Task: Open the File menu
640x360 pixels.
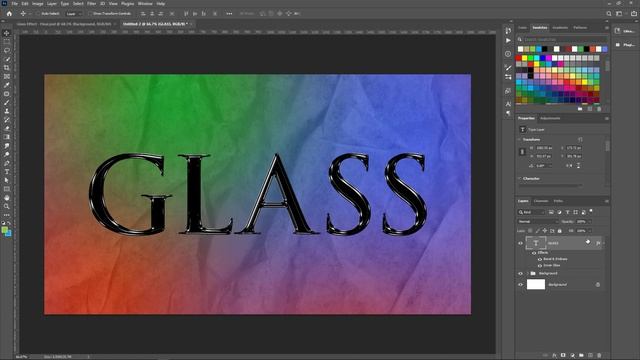Action: [15, 4]
